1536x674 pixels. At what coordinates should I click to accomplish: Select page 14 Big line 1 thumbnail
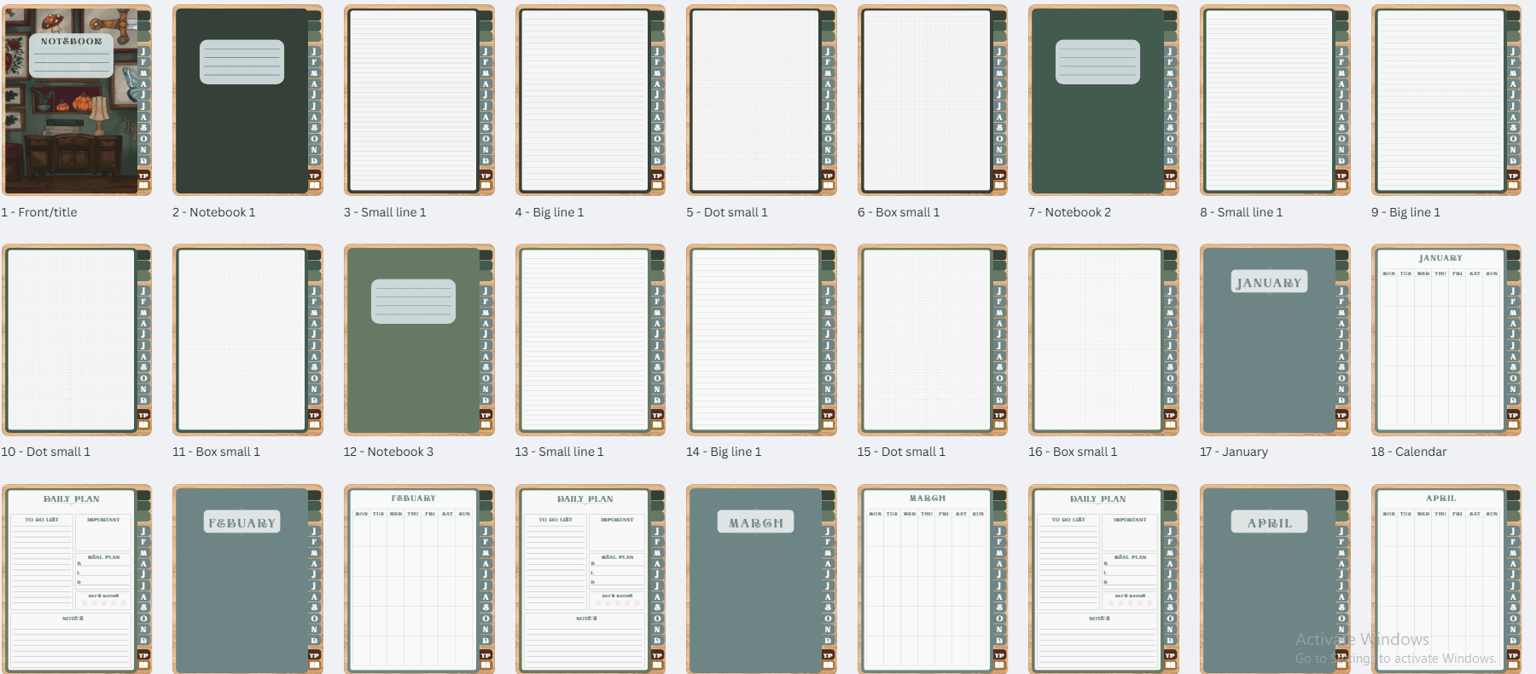(761, 340)
